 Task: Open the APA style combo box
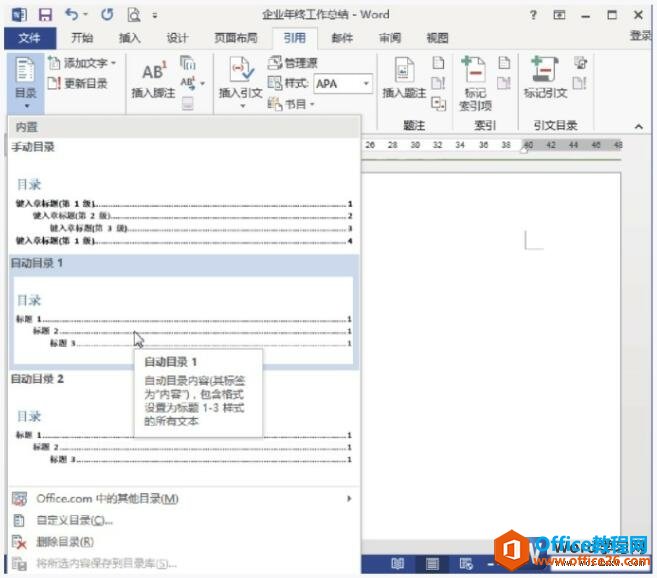343,84
